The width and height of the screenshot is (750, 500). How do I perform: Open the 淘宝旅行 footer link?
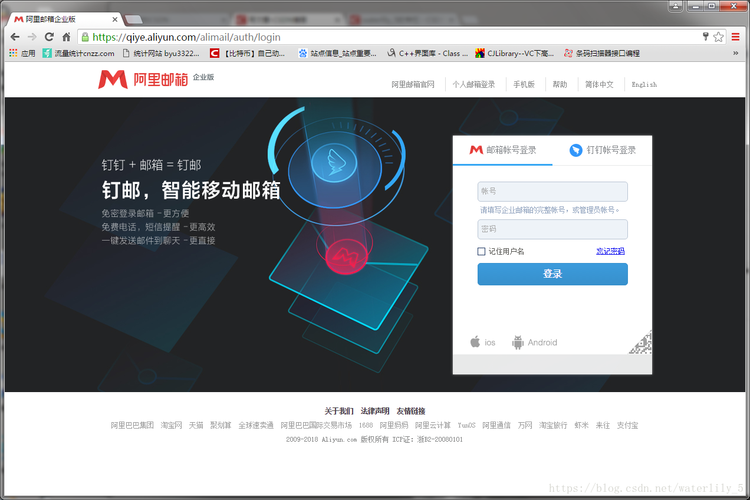[x=553, y=425]
